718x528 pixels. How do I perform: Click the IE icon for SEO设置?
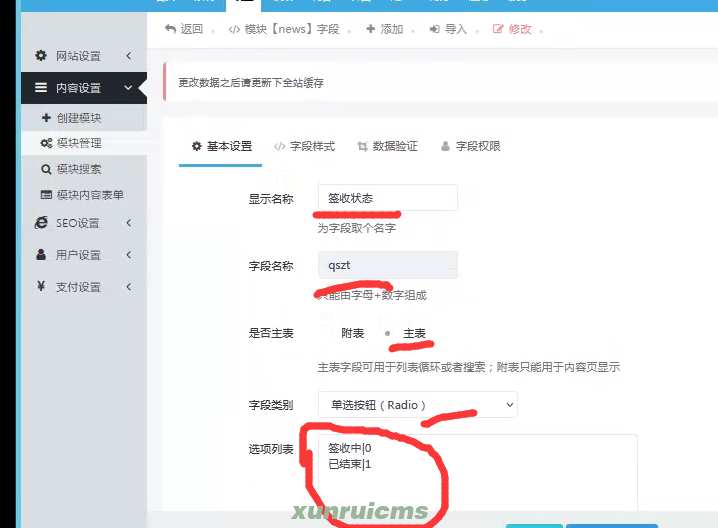(41, 223)
